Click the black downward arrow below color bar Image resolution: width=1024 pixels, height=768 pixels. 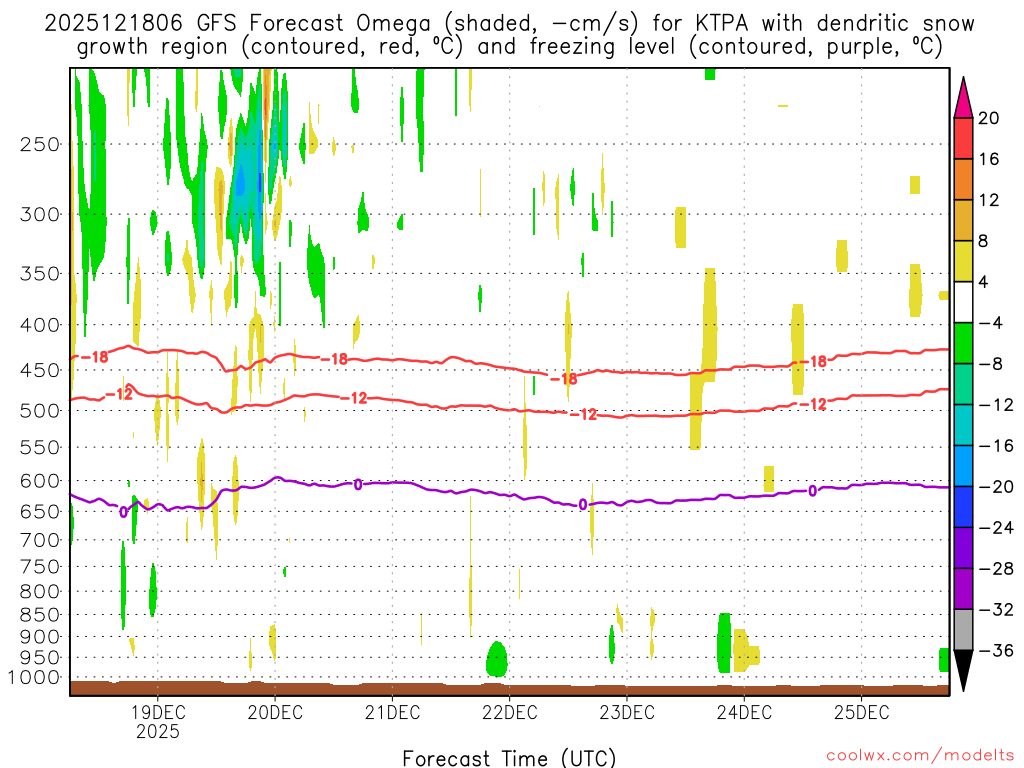pyautogui.click(x=963, y=671)
